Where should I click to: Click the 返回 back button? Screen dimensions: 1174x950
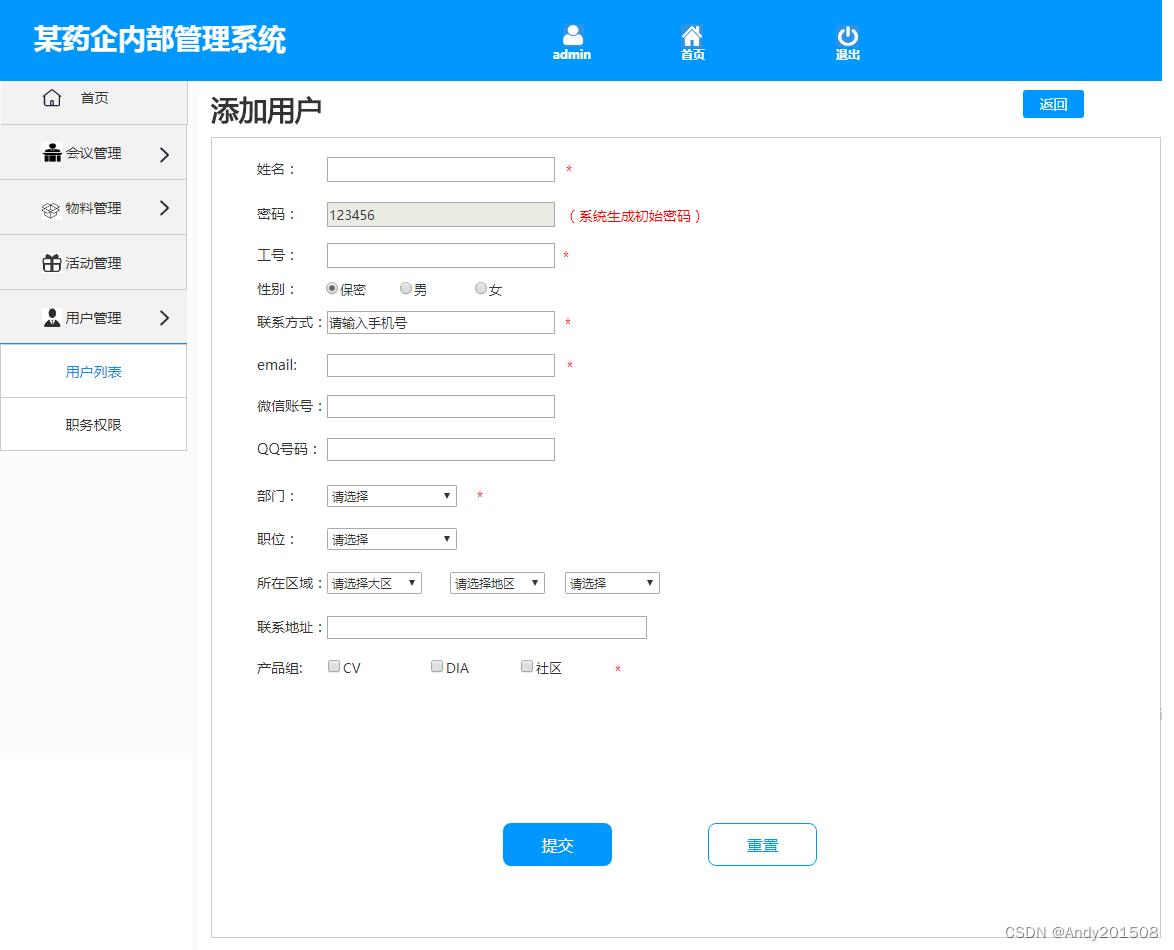pos(1053,104)
